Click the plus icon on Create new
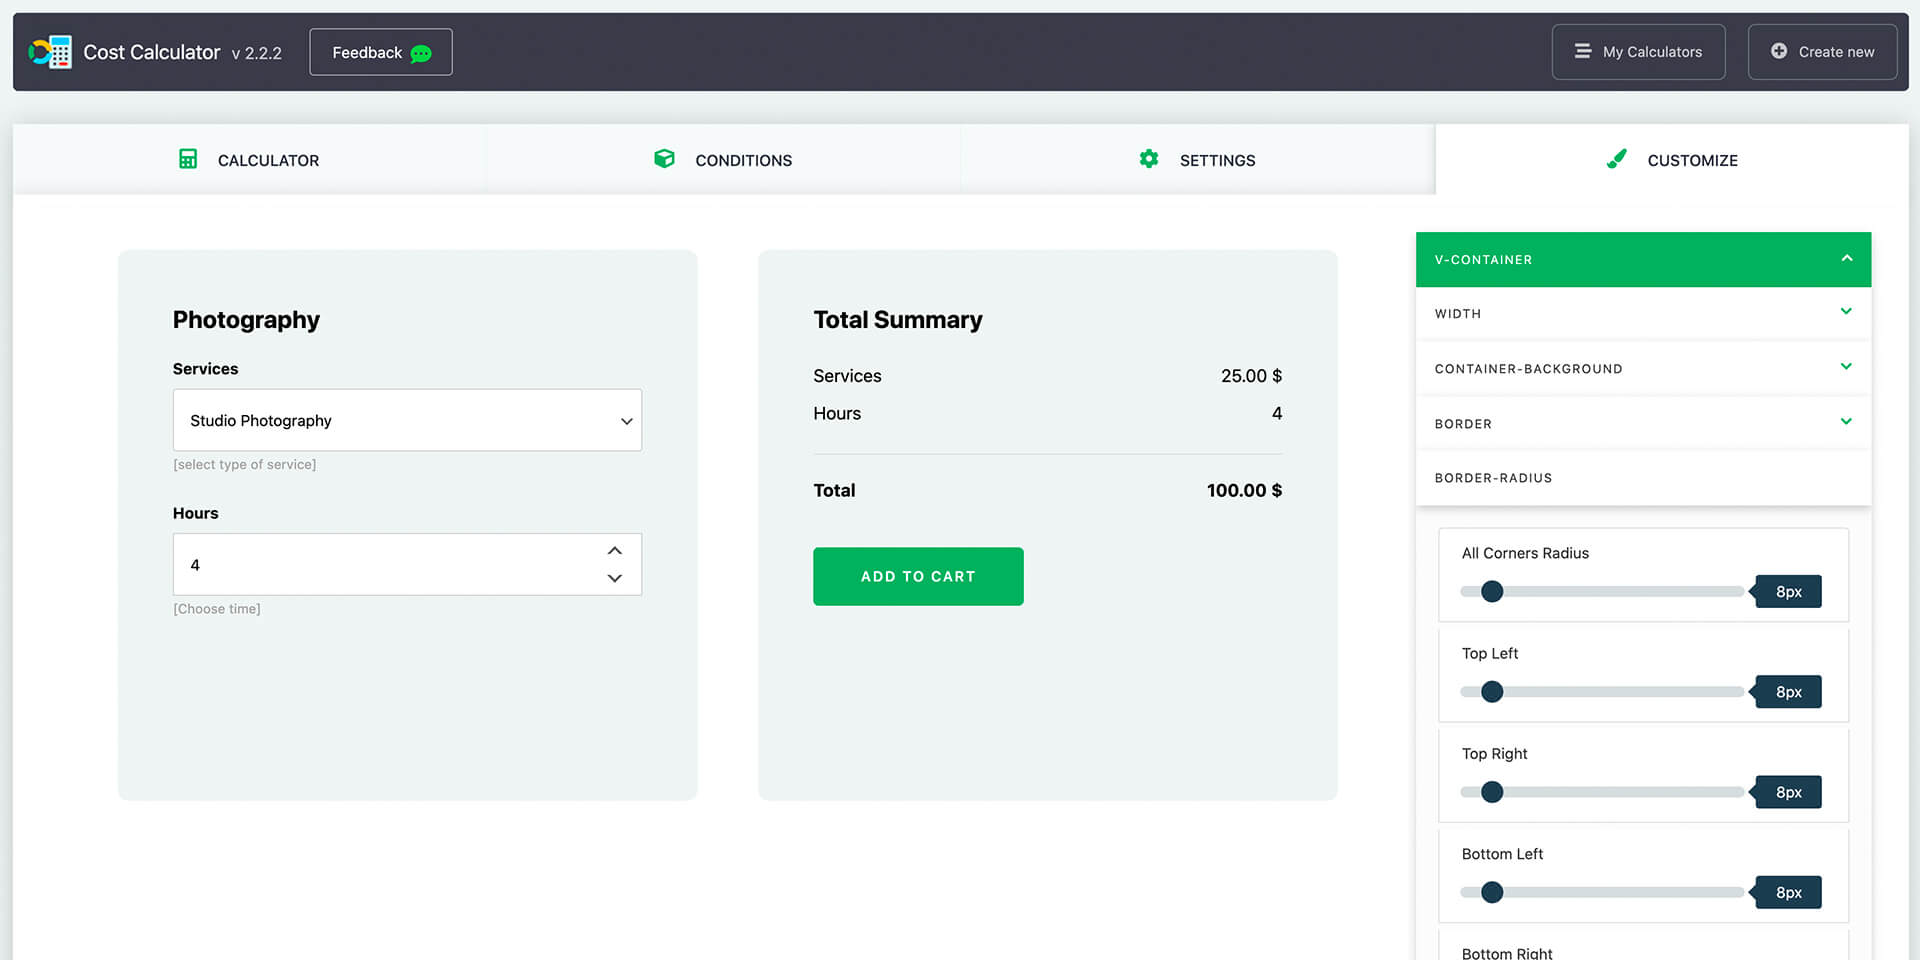This screenshot has height=960, width=1920. tap(1779, 51)
